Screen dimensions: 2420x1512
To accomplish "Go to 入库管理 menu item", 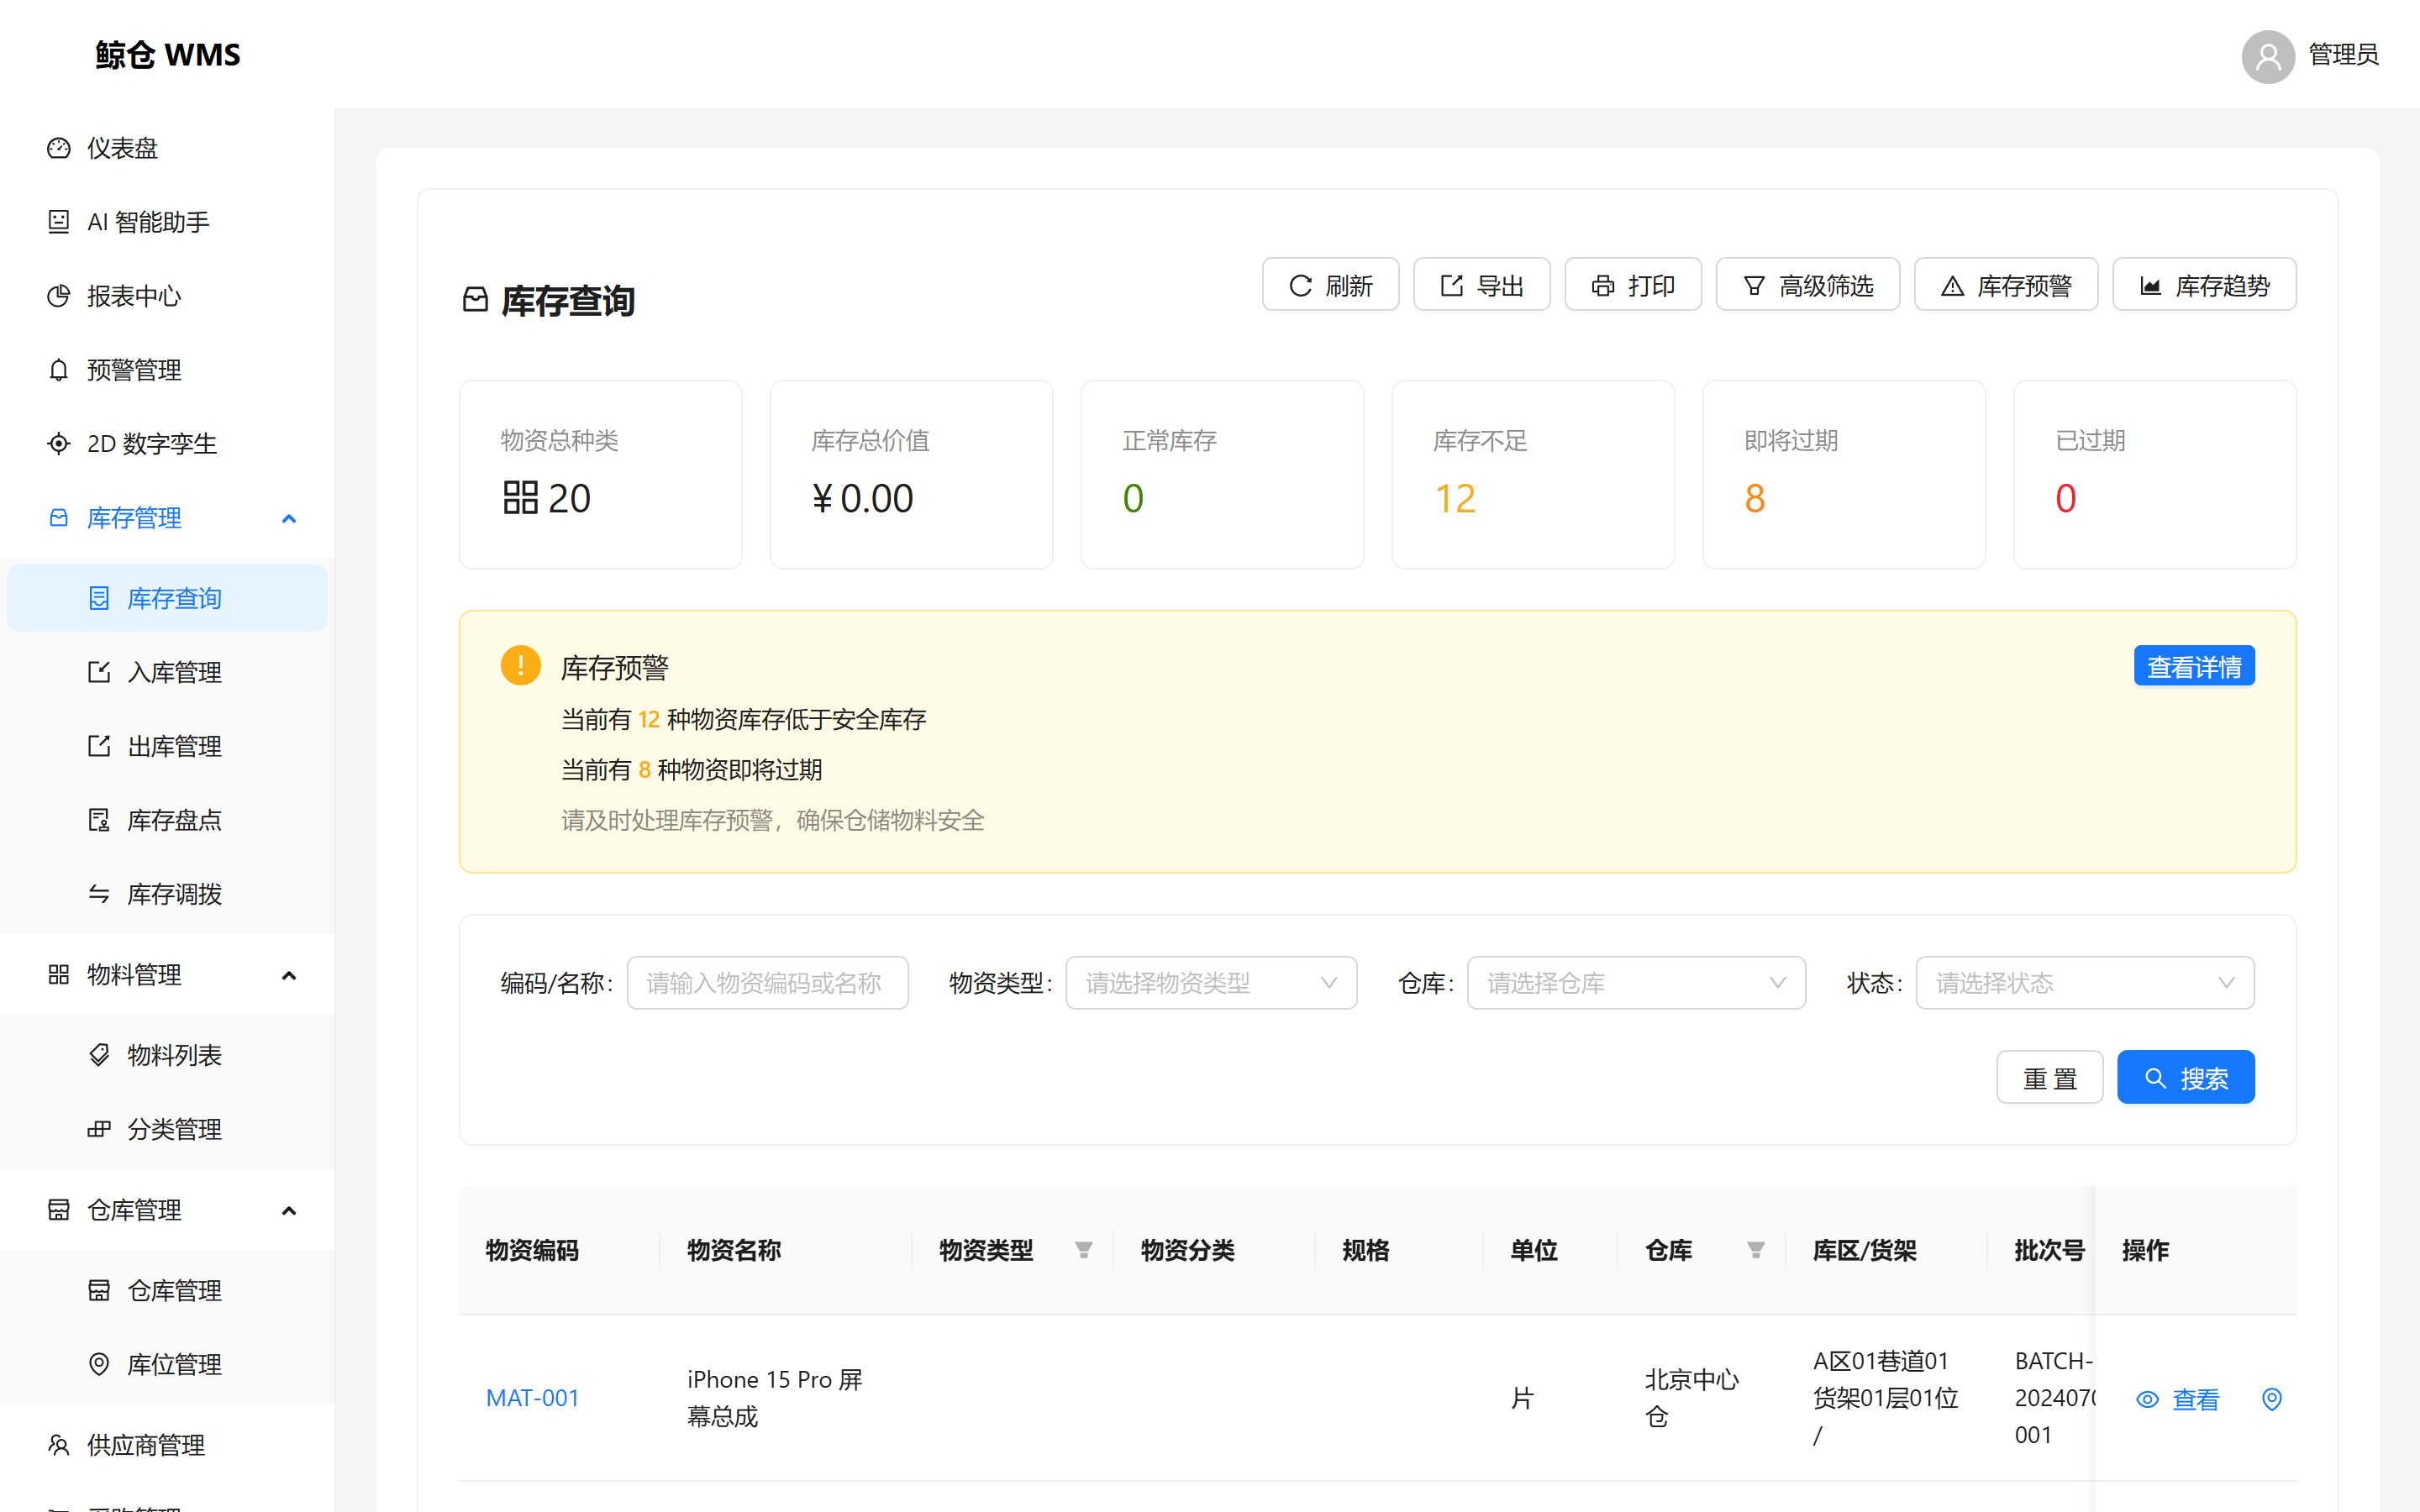I will click(167, 672).
